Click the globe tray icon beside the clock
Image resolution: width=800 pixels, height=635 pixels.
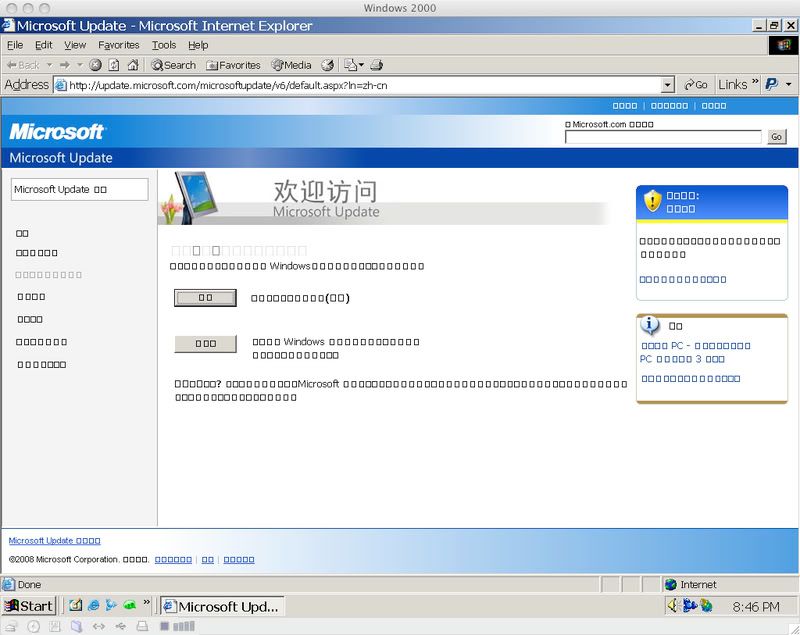707,605
